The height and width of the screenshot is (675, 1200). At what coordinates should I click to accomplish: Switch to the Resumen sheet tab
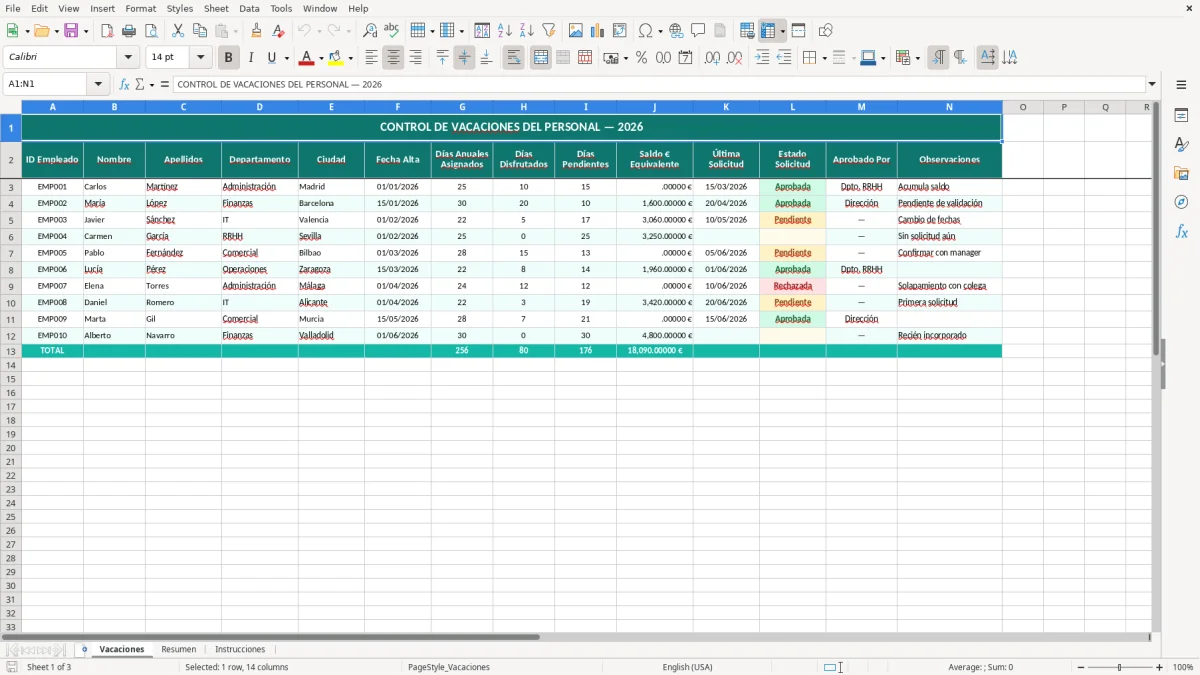[179, 649]
